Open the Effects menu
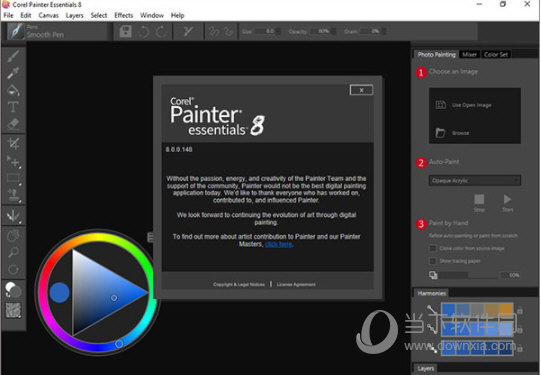This screenshot has width=541, height=375. (x=124, y=15)
